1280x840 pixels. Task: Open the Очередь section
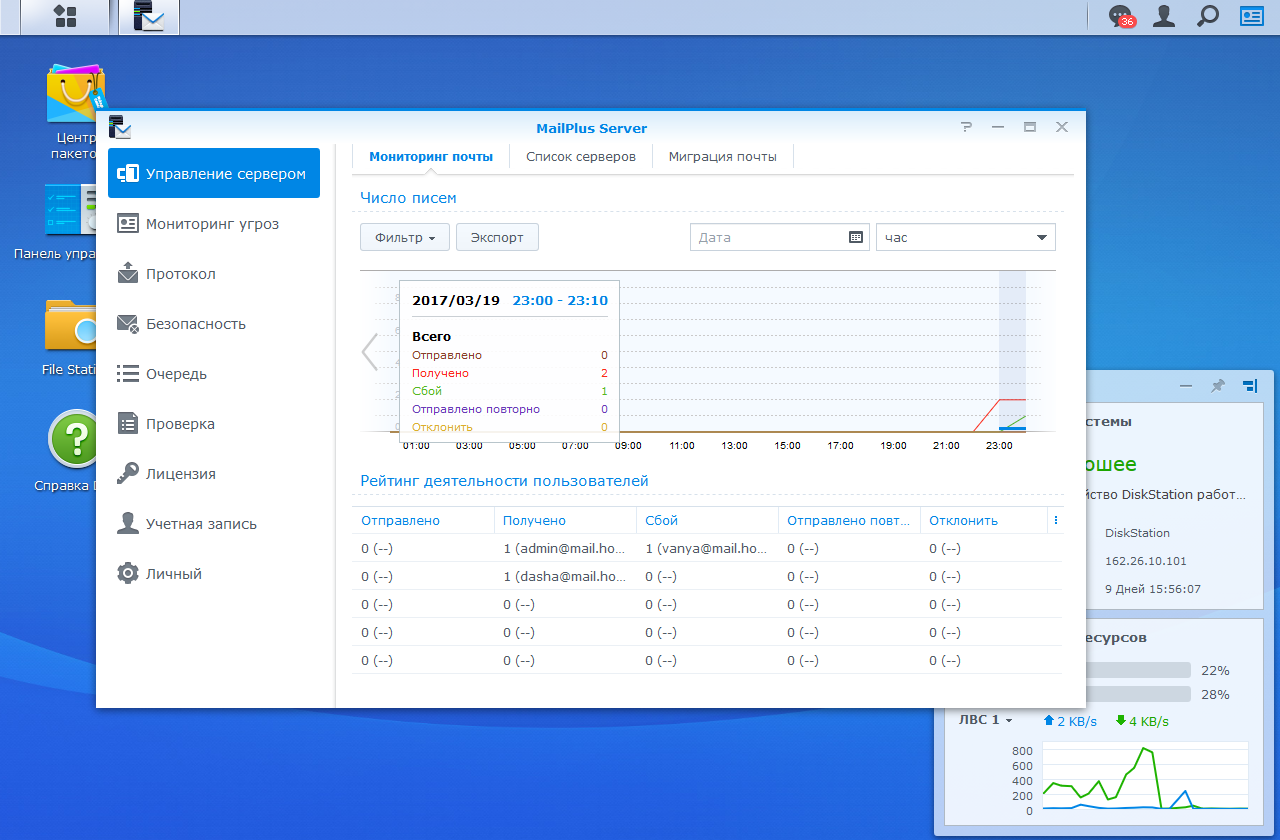214,374
